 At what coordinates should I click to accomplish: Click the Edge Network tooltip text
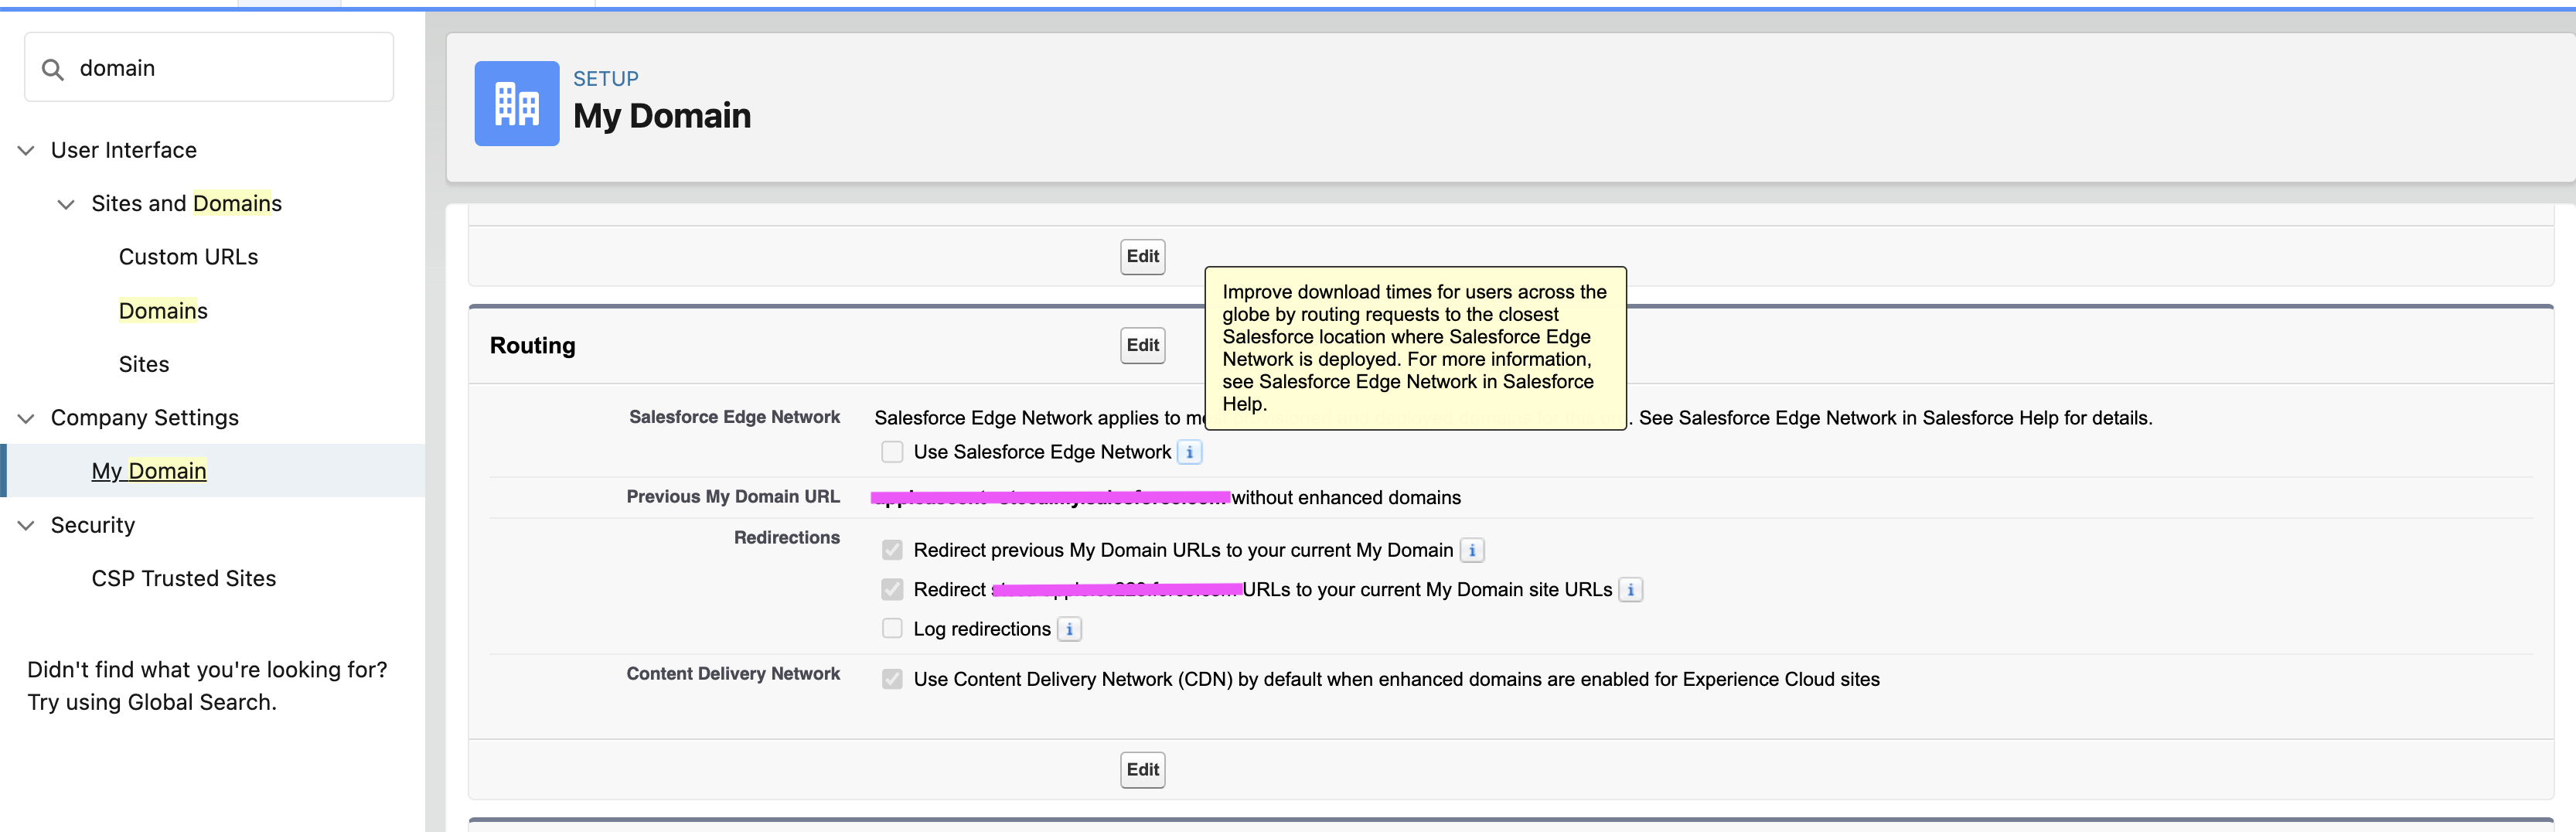pyautogui.click(x=1415, y=348)
